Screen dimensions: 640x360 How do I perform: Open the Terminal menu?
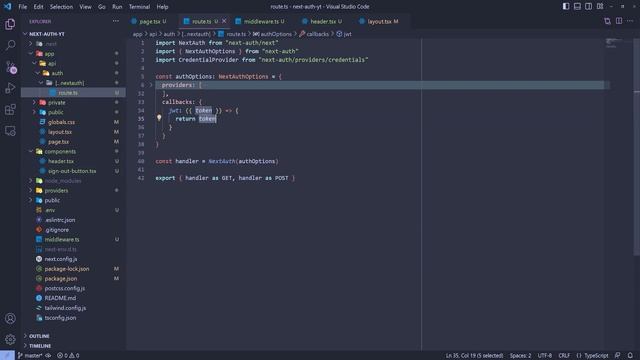tap(139, 7)
